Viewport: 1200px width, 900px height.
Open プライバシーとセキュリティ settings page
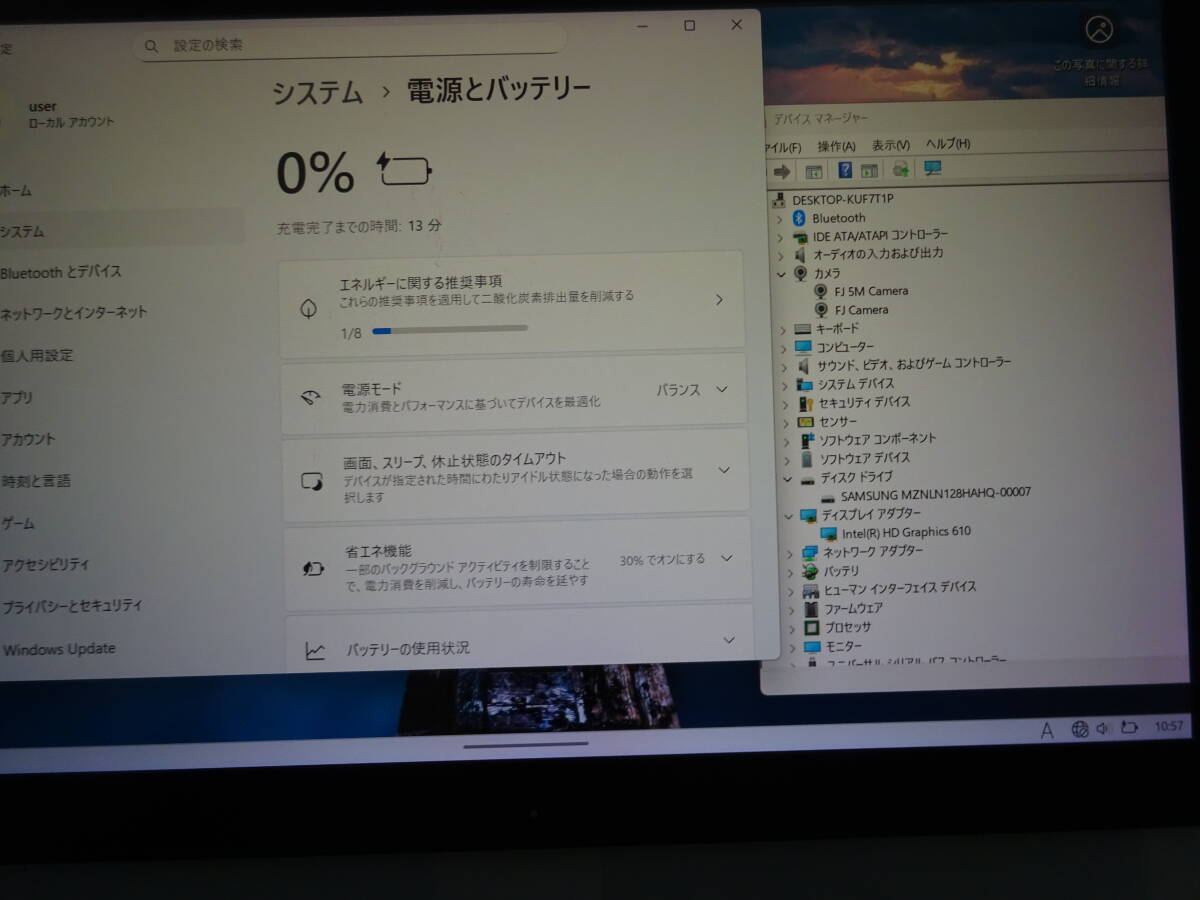[71, 606]
